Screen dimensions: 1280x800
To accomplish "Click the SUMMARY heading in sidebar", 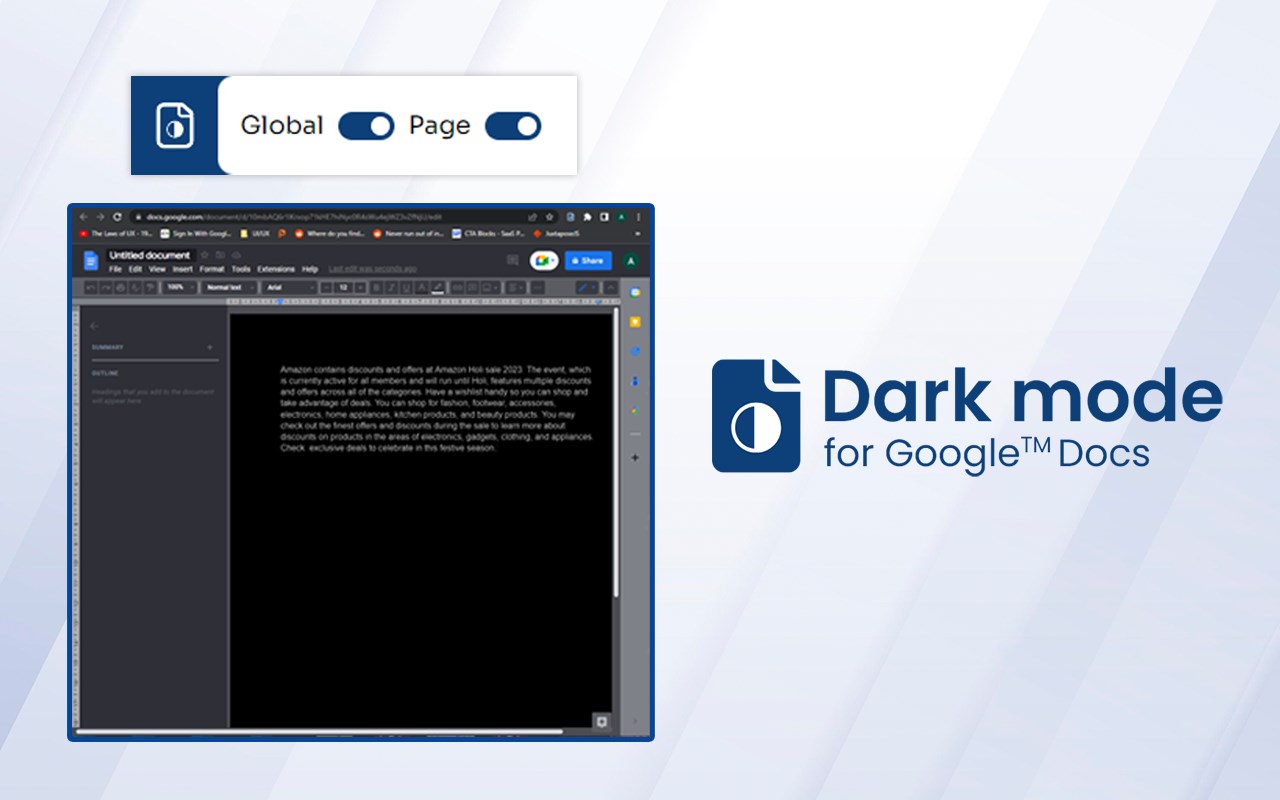I will coord(108,347).
